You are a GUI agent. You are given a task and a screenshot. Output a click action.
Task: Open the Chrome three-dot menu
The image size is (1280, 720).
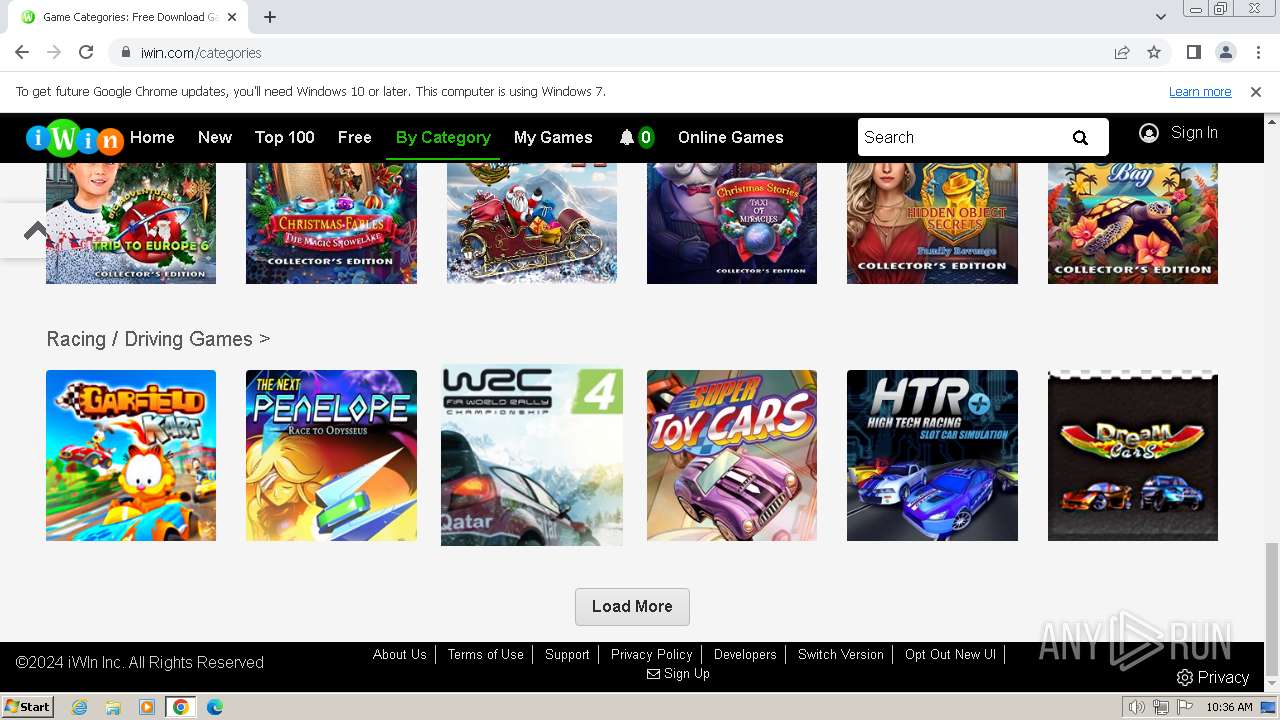(x=1256, y=52)
